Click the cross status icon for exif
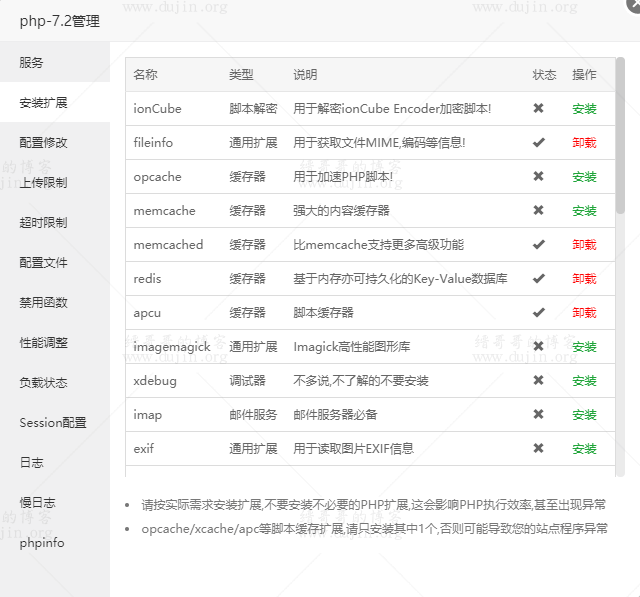The width and height of the screenshot is (640, 597). coord(538,449)
